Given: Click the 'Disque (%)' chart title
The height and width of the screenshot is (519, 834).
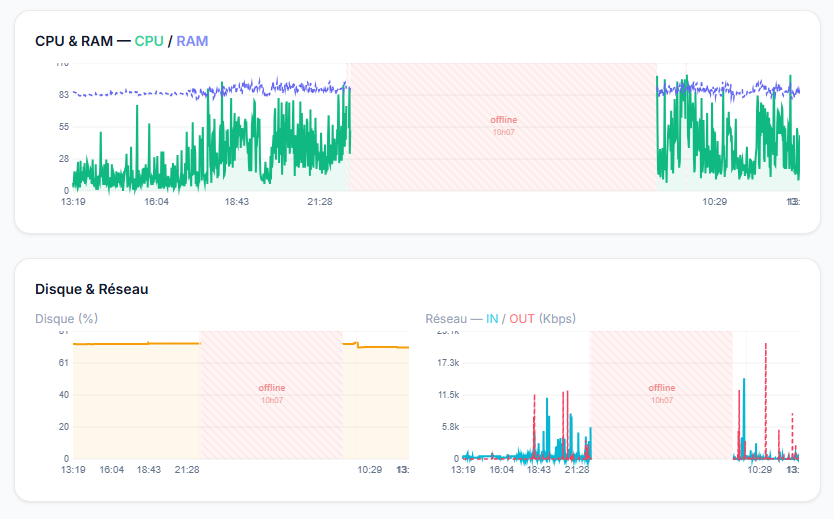Looking at the screenshot, I should click(x=66, y=319).
